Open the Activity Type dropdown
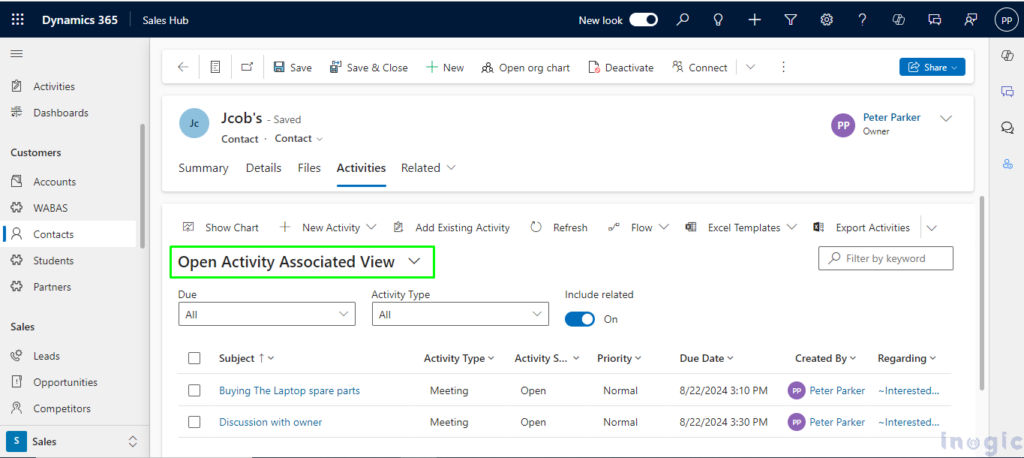Image resolution: width=1024 pixels, height=458 pixels. [460, 314]
